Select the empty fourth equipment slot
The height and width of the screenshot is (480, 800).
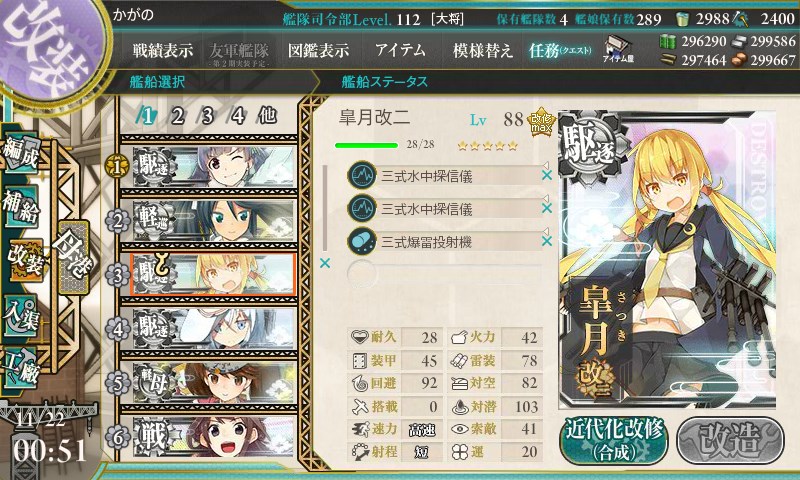pos(444,274)
